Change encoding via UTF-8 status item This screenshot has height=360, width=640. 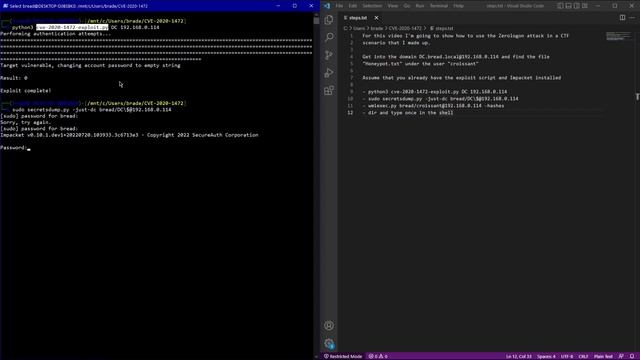click(567, 356)
